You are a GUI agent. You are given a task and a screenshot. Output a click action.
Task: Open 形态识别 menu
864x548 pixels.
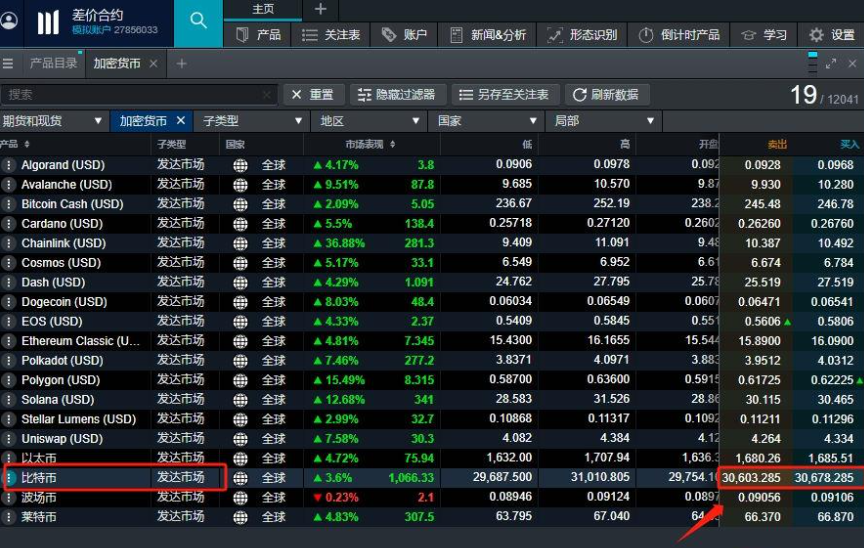pyautogui.click(x=582, y=35)
